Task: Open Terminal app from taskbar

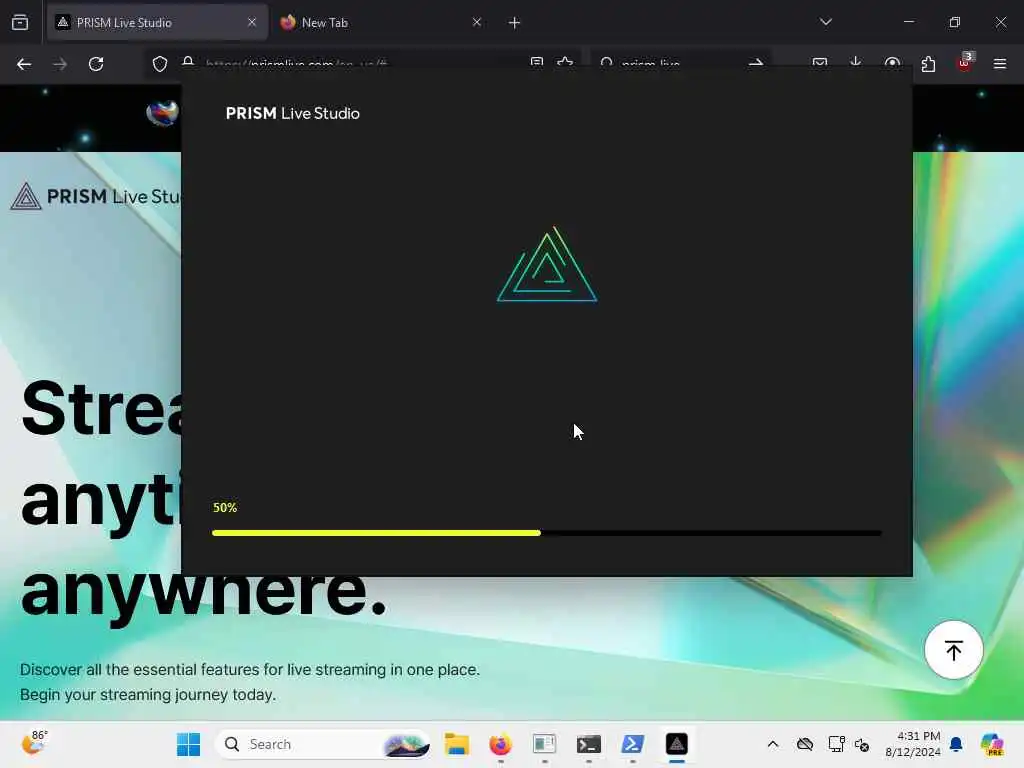Action: (588, 744)
